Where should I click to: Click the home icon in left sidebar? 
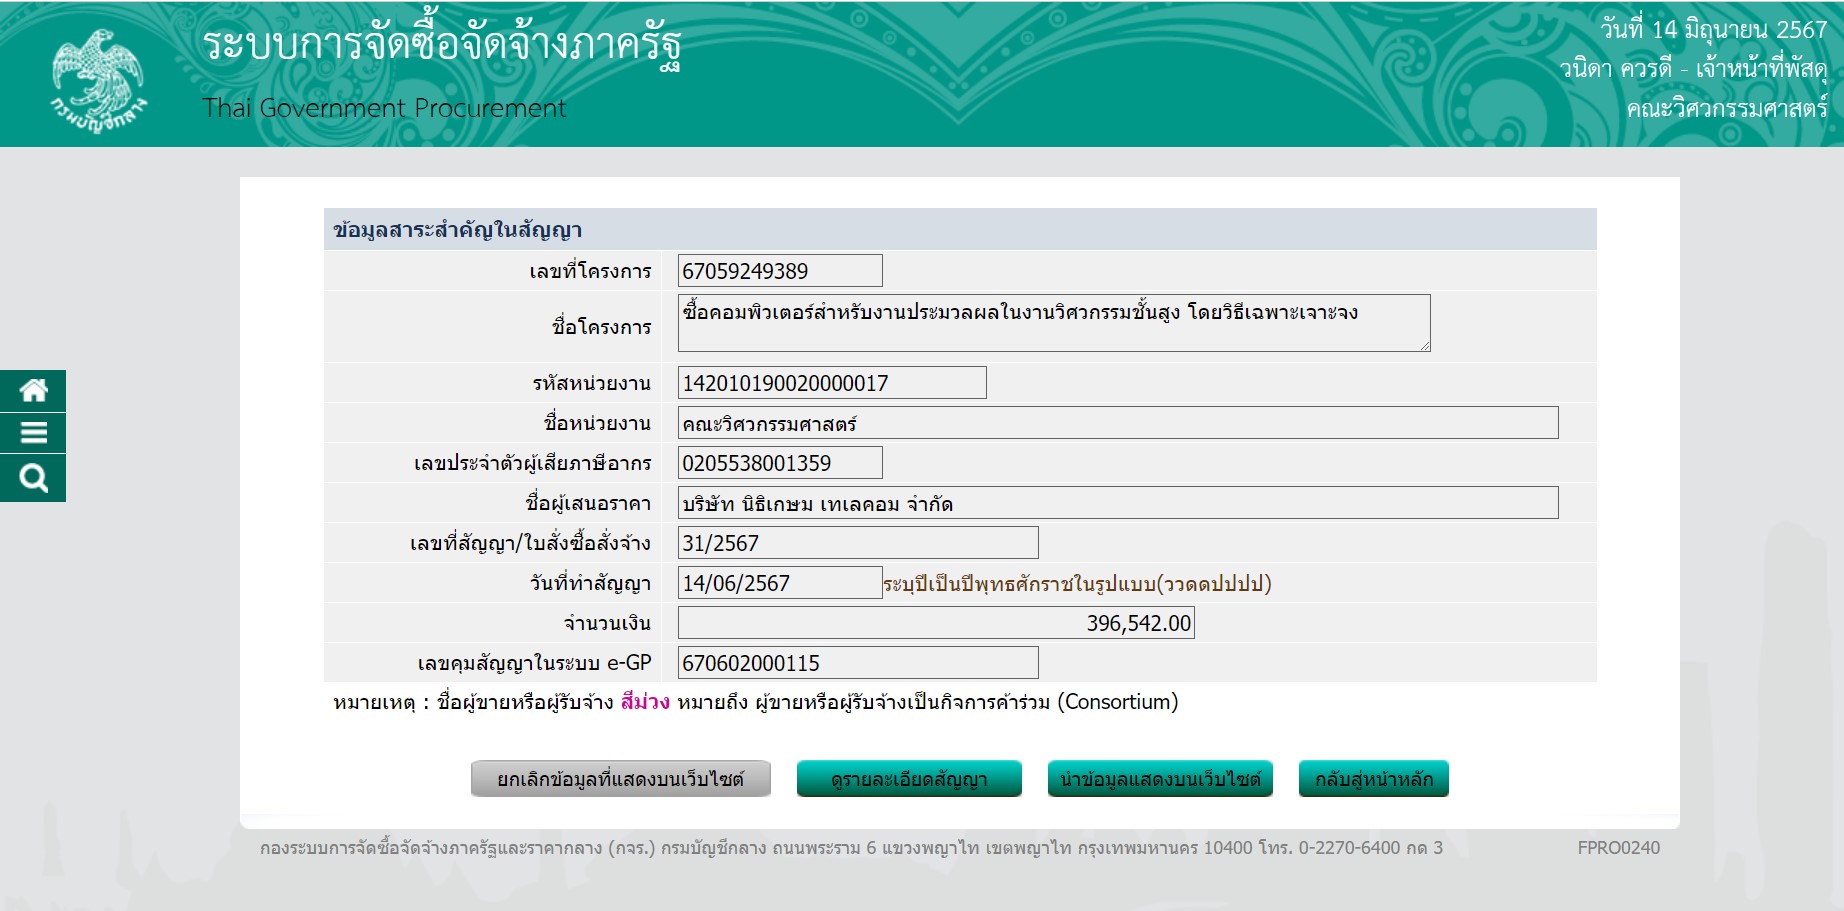click(x=33, y=390)
